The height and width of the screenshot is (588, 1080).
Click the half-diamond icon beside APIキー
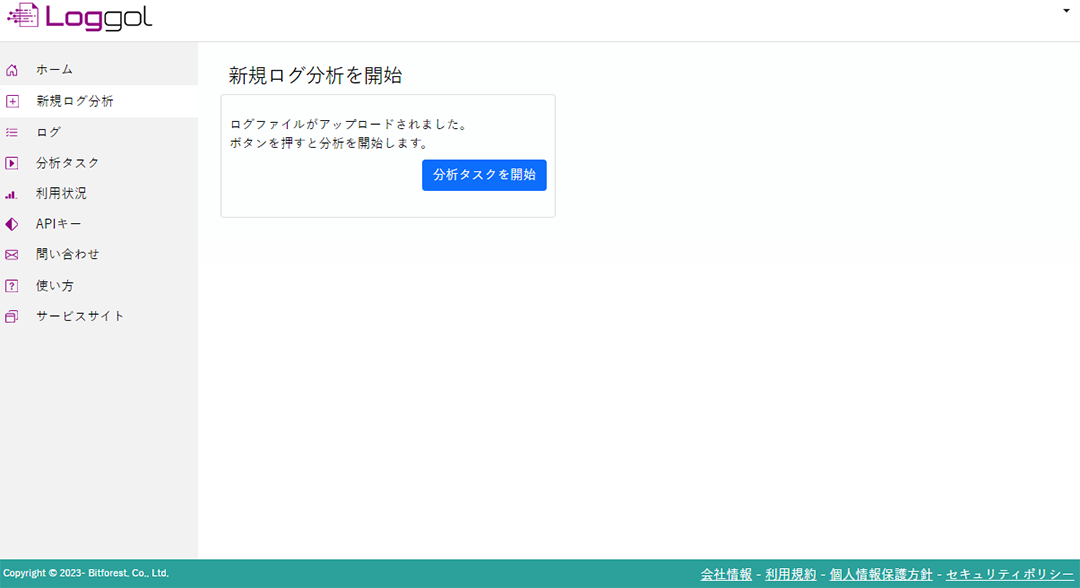click(12, 224)
